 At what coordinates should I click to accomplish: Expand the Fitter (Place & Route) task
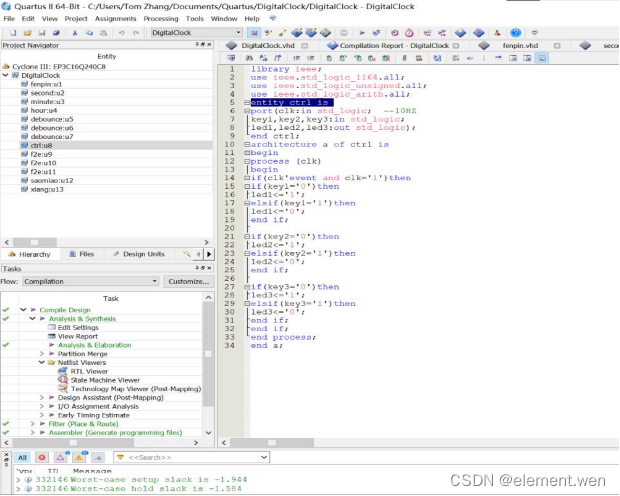pyautogui.click(x=32, y=424)
